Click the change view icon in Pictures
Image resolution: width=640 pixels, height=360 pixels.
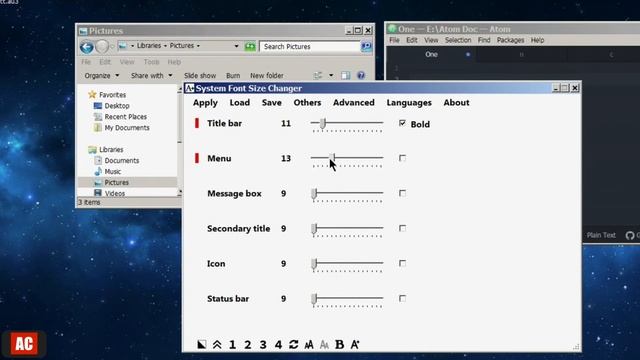point(318,76)
